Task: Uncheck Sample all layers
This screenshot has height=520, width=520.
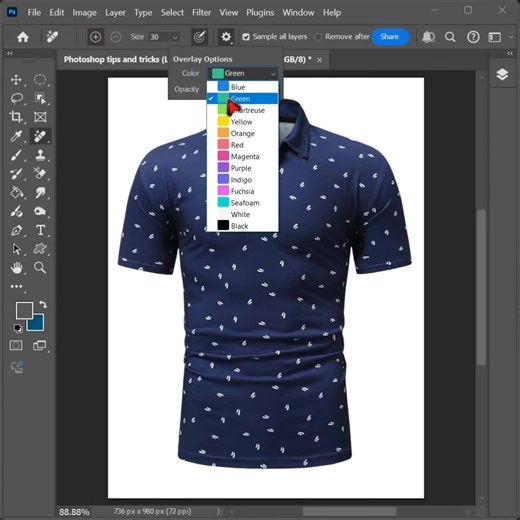Action: point(246,37)
